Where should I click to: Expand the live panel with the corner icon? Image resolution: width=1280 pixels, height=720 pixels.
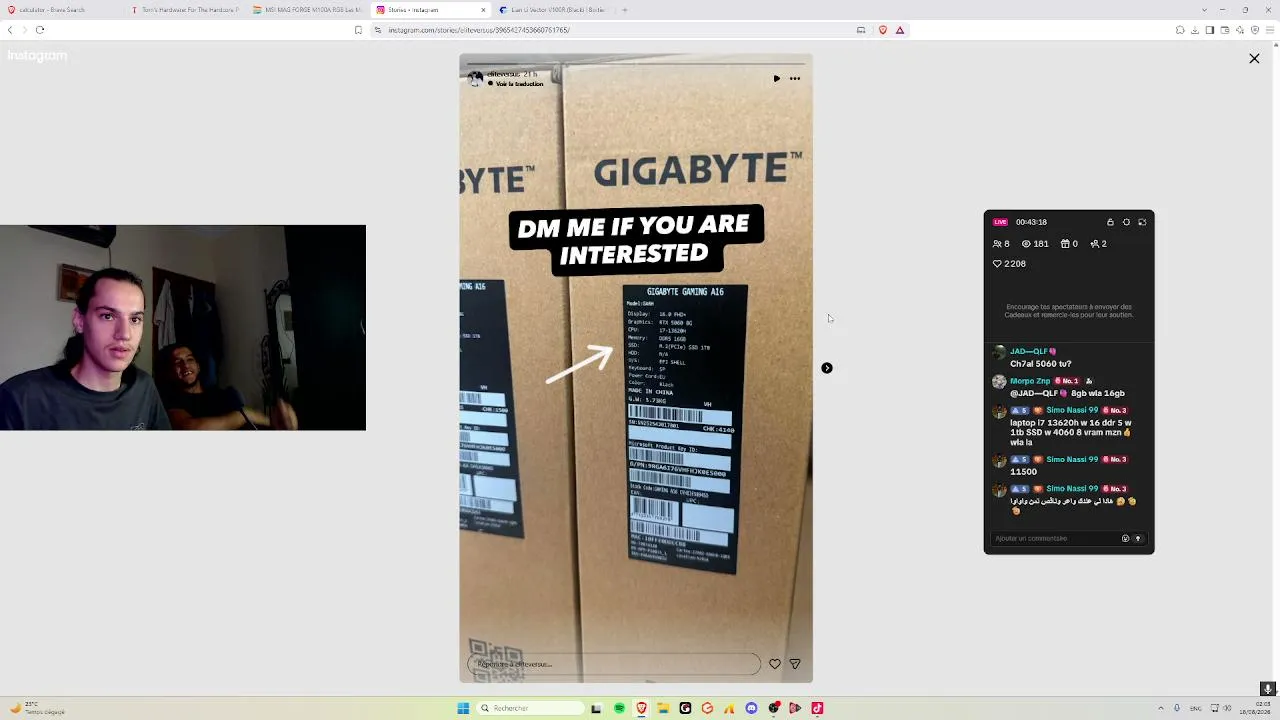tap(1142, 222)
